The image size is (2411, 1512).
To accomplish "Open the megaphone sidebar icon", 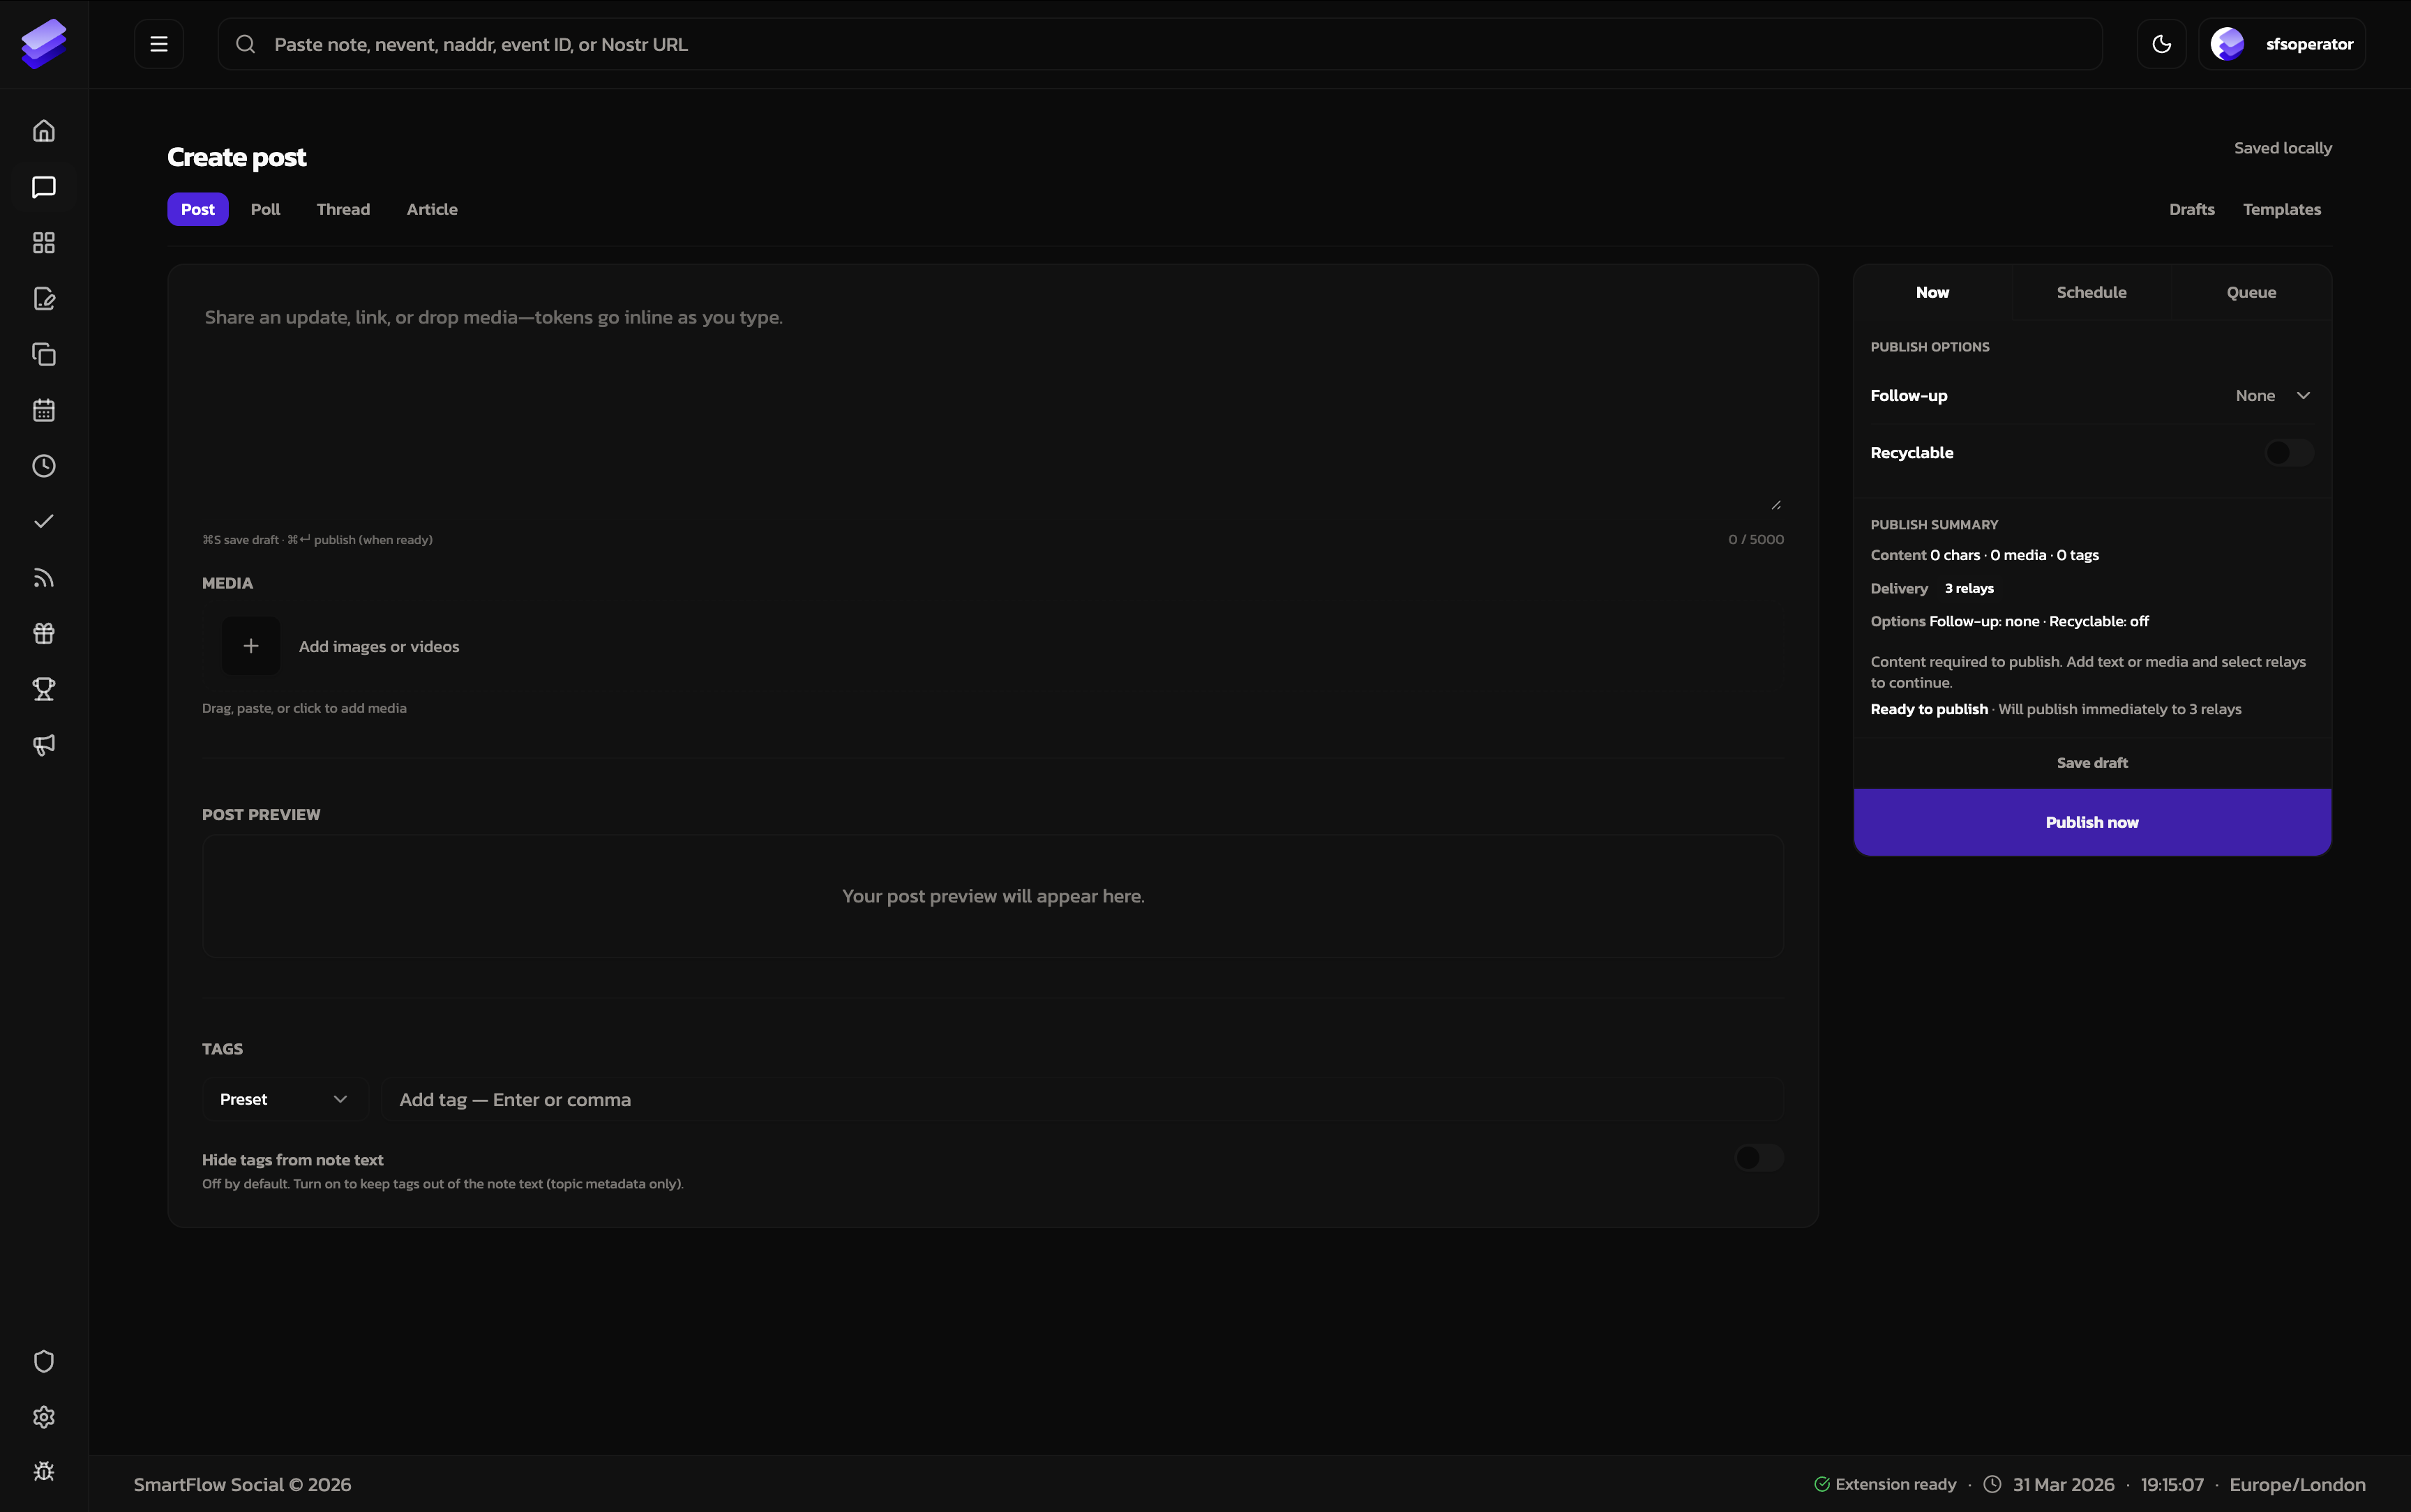I will click(44, 745).
